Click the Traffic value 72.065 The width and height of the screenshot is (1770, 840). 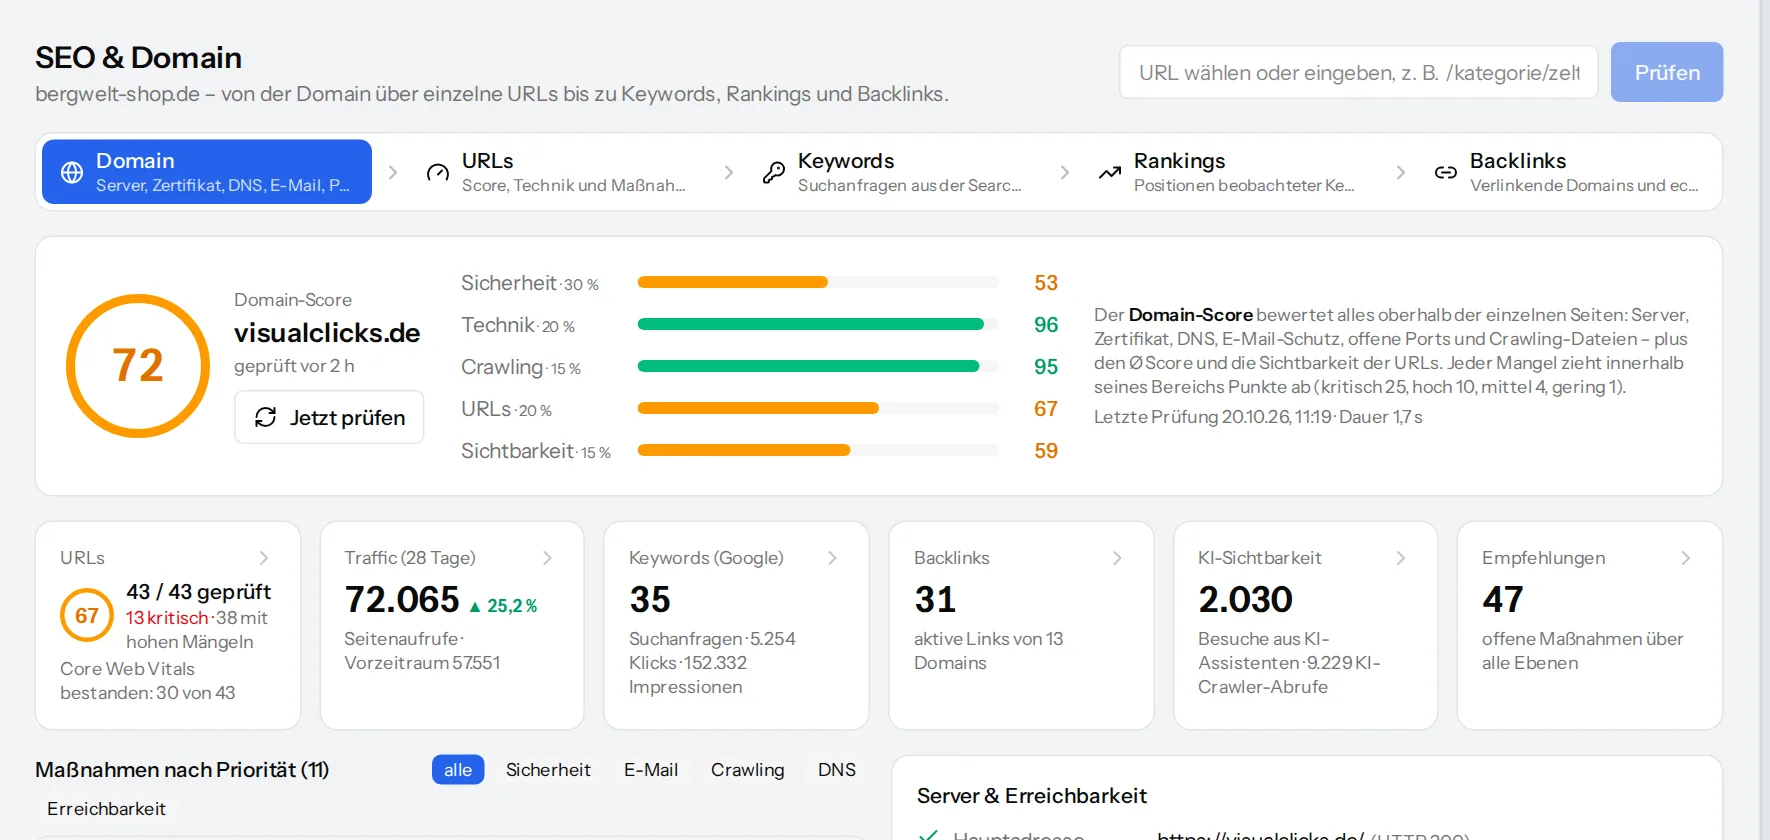pyautogui.click(x=402, y=600)
